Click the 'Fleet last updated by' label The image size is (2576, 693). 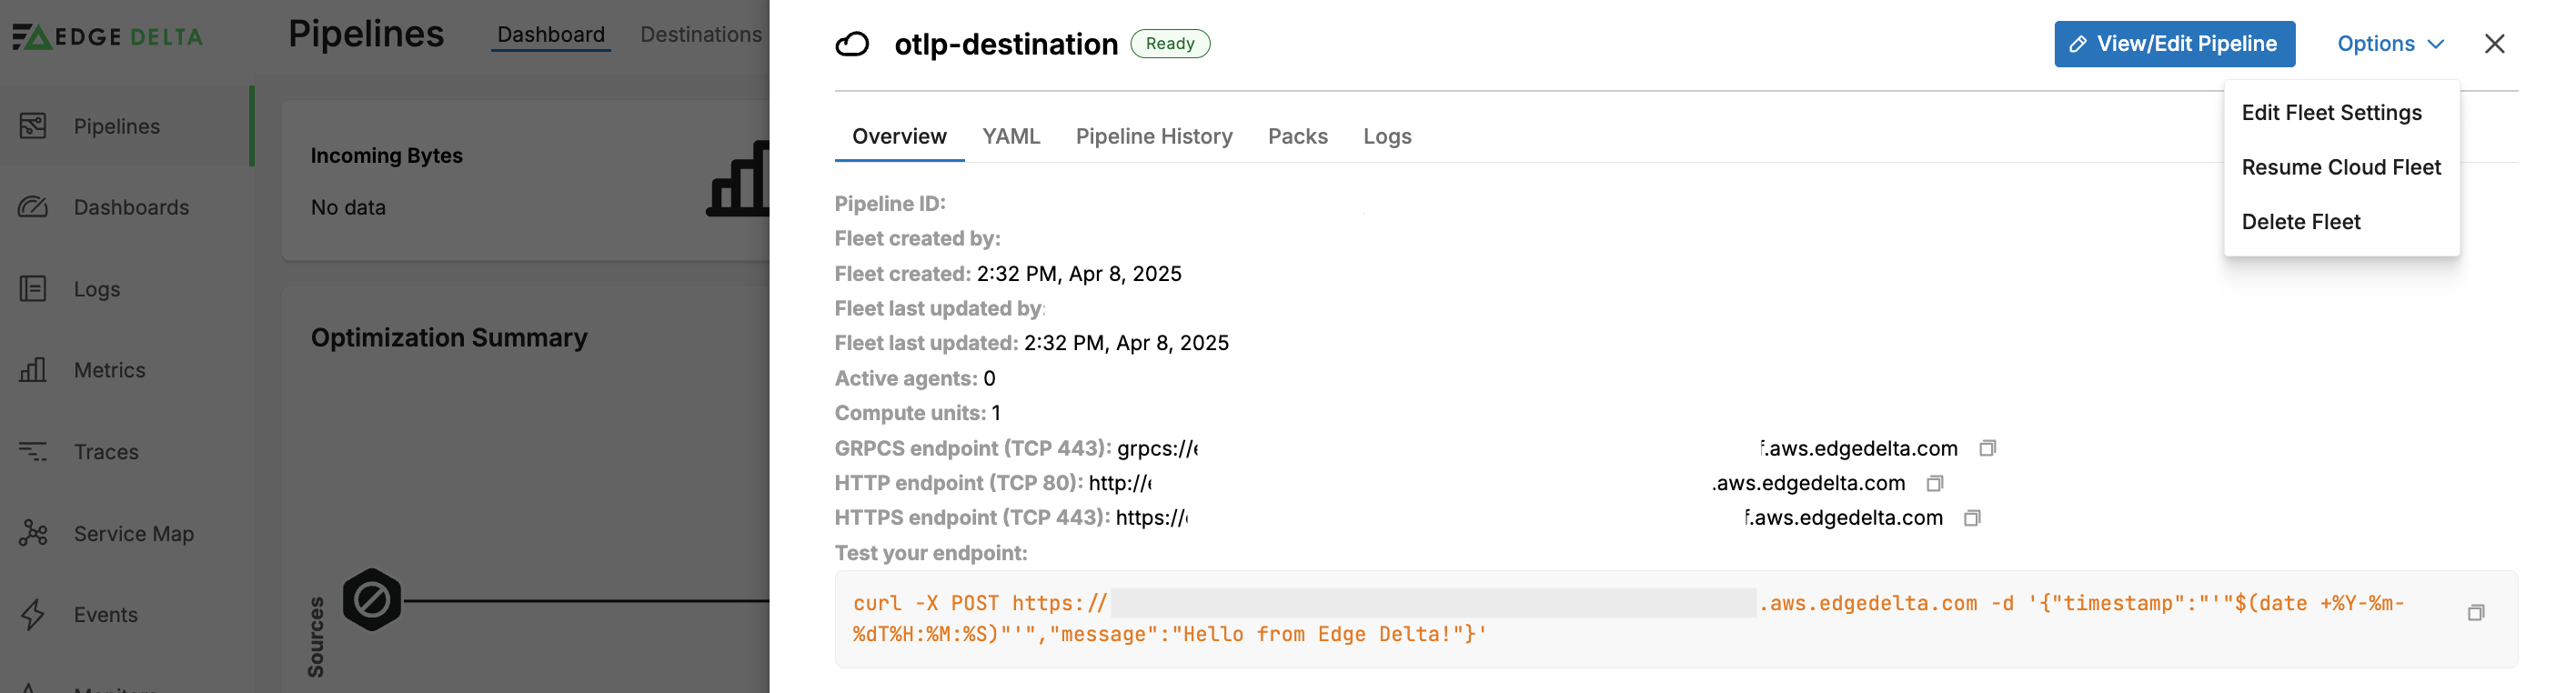tap(938, 309)
